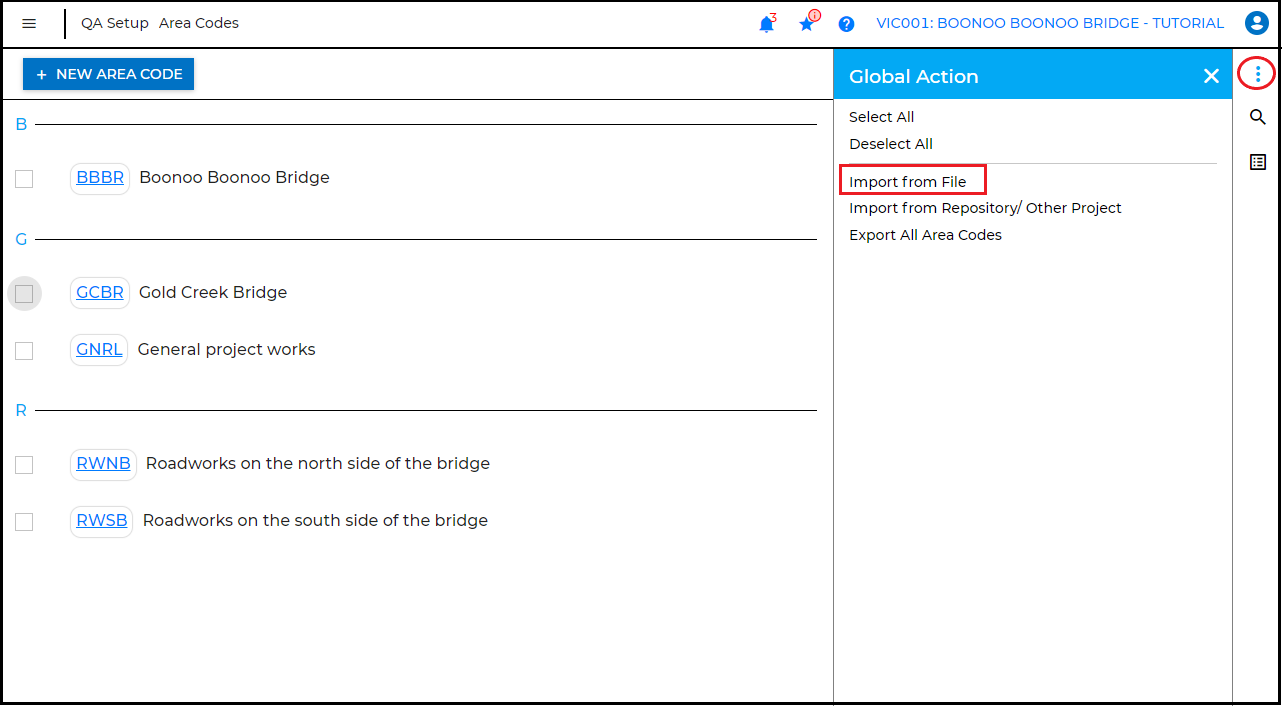Image resolution: width=1282 pixels, height=706 pixels.
Task: Click Export All Area Codes
Action: (925, 234)
